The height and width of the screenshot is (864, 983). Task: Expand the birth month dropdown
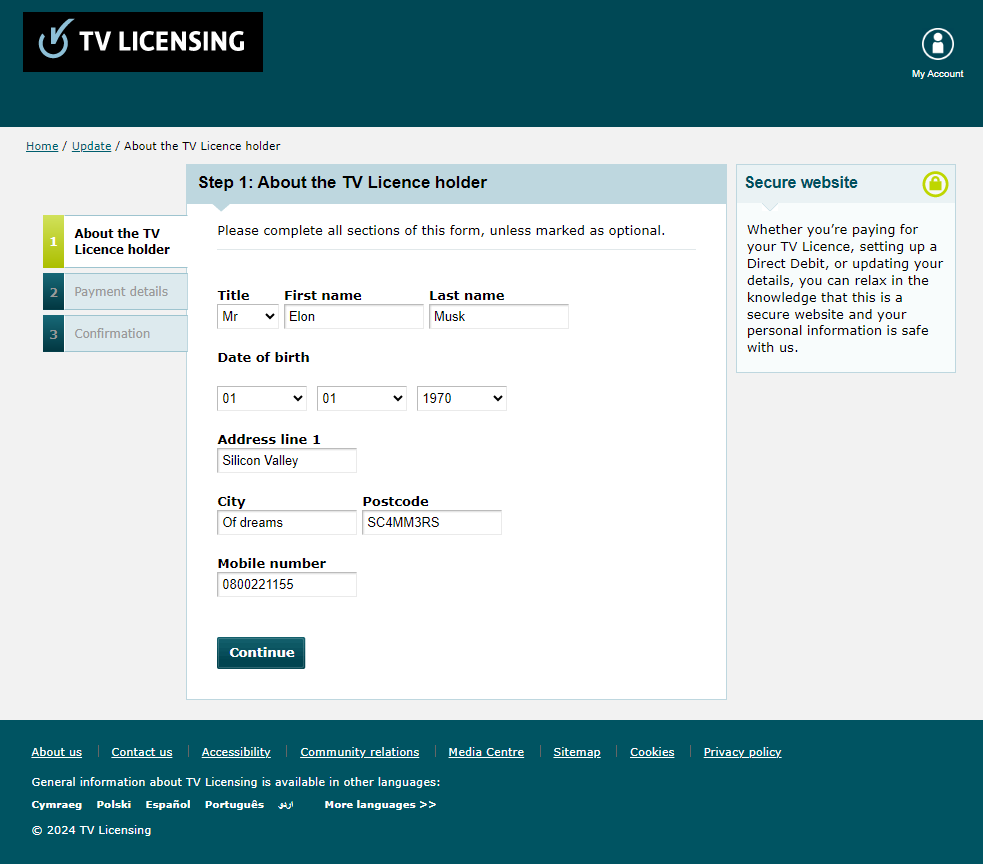point(362,399)
